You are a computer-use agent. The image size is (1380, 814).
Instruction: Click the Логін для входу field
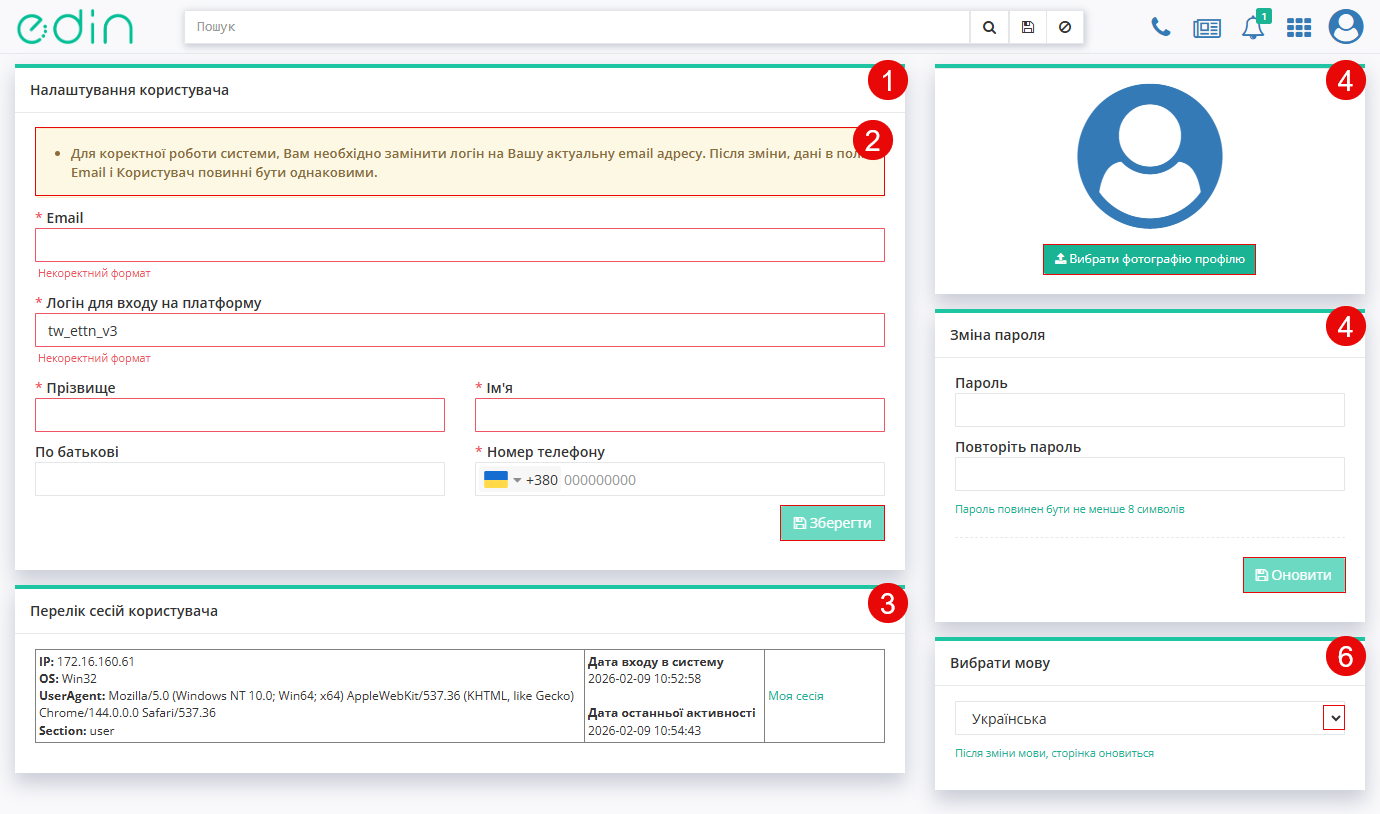pos(460,330)
